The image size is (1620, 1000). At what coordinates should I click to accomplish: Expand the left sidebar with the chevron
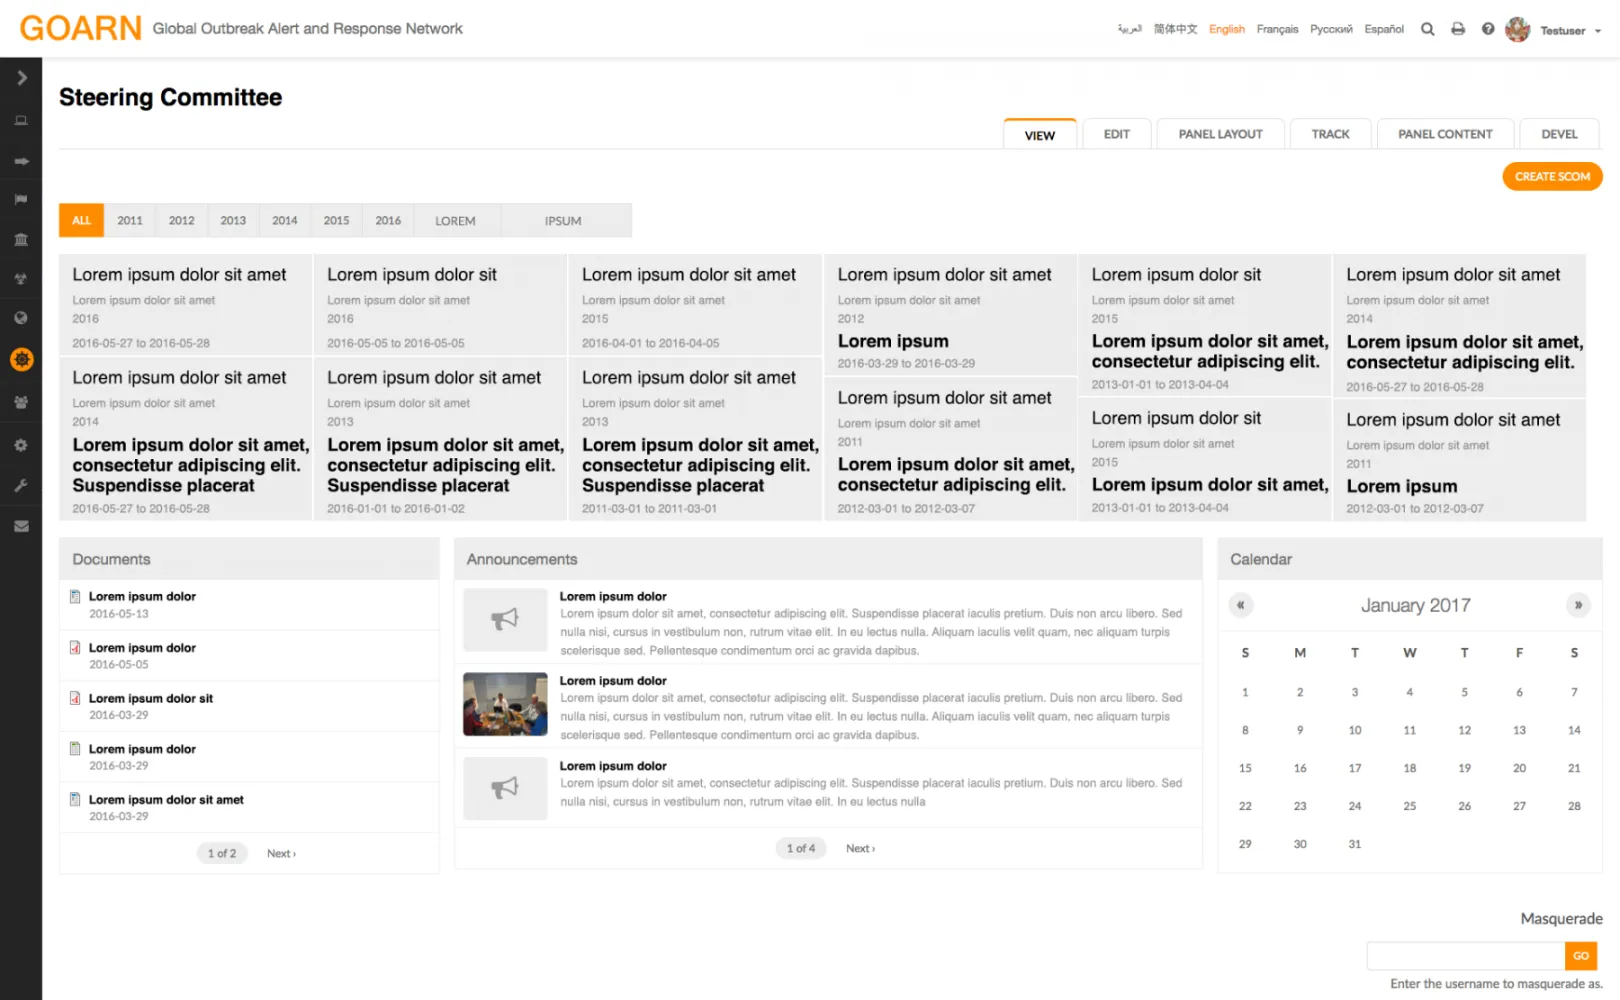click(x=21, y=78)
